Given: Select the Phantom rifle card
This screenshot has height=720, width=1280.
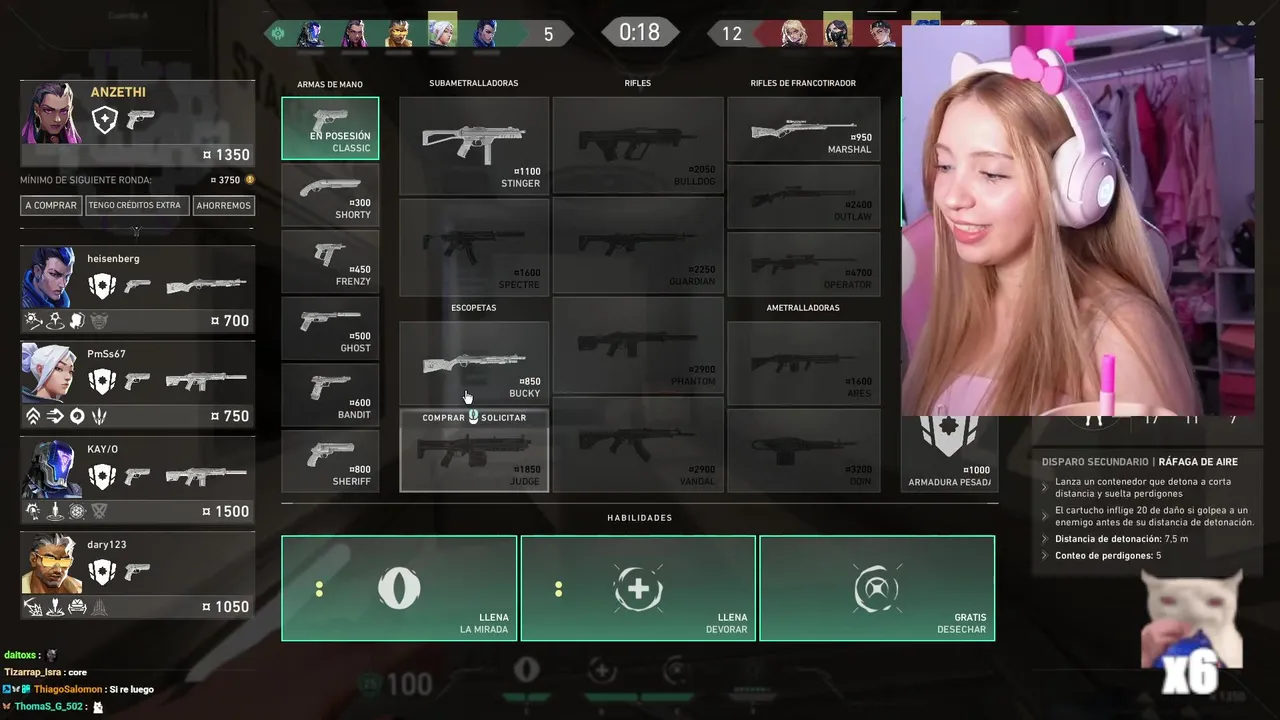Looking at the screenshot, I should click(638, 346).
